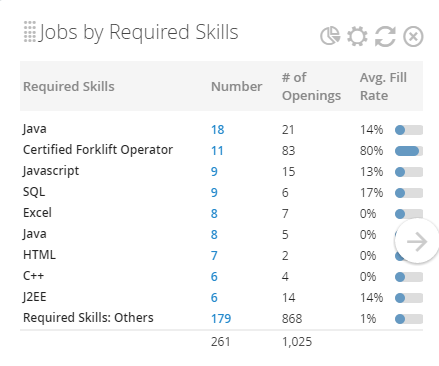Open the 7 HTML jobs link
The height and width of the screenshot is (366, 439).
tap(214, 256)
